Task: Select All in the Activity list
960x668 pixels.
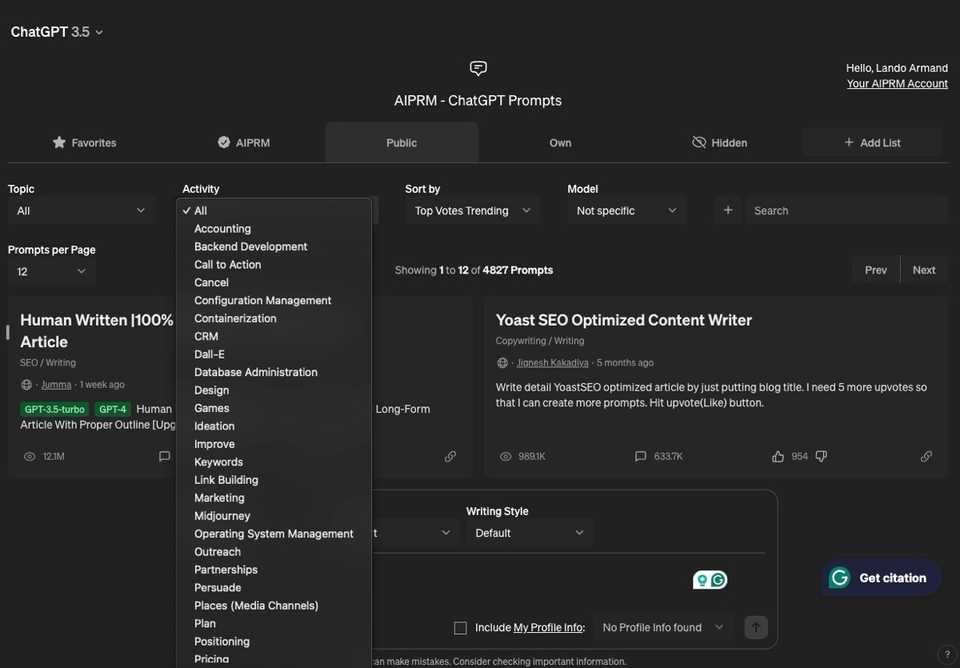Action: point(274,211)
